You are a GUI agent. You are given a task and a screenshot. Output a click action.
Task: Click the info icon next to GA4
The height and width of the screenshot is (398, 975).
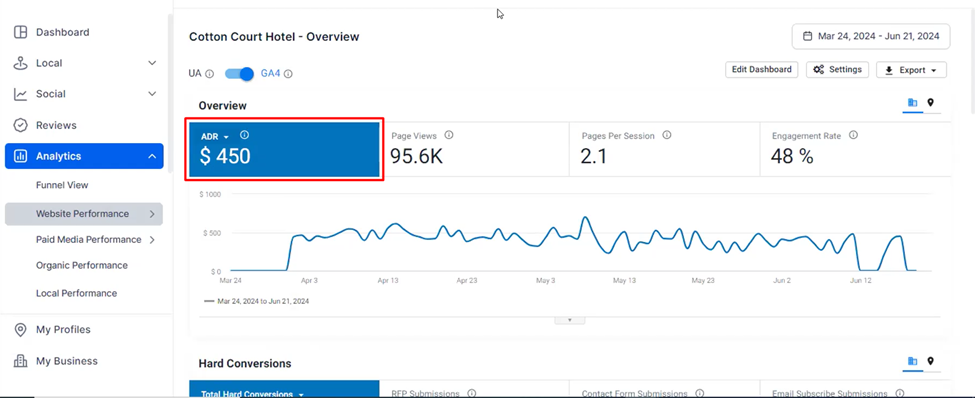coord(288,74)
